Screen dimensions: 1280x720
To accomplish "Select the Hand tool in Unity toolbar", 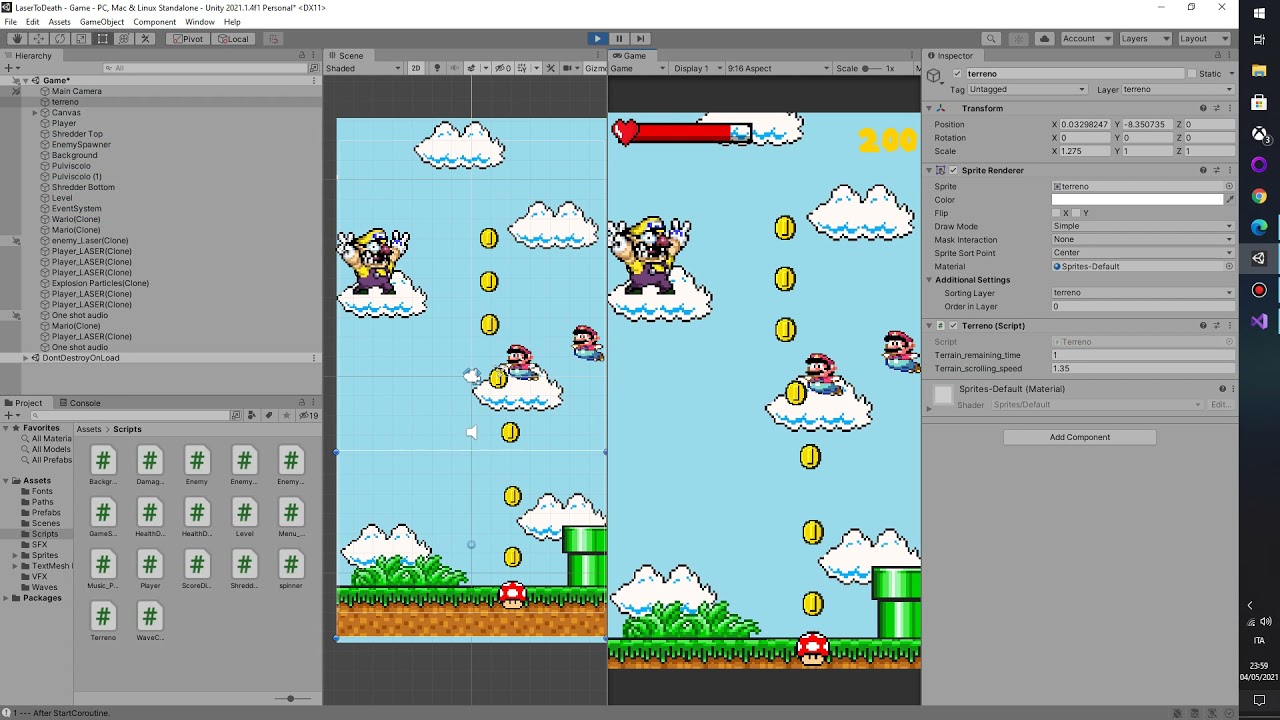I will (x=17, y=39).
